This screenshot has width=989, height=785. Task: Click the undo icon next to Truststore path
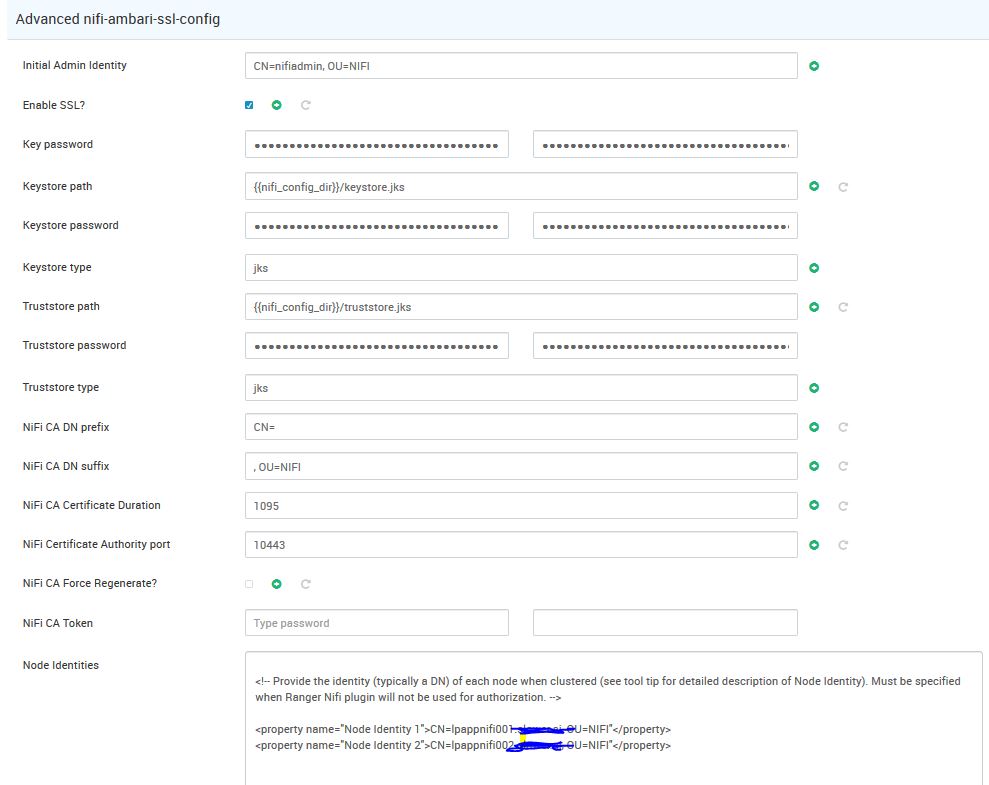pos(841,307)
